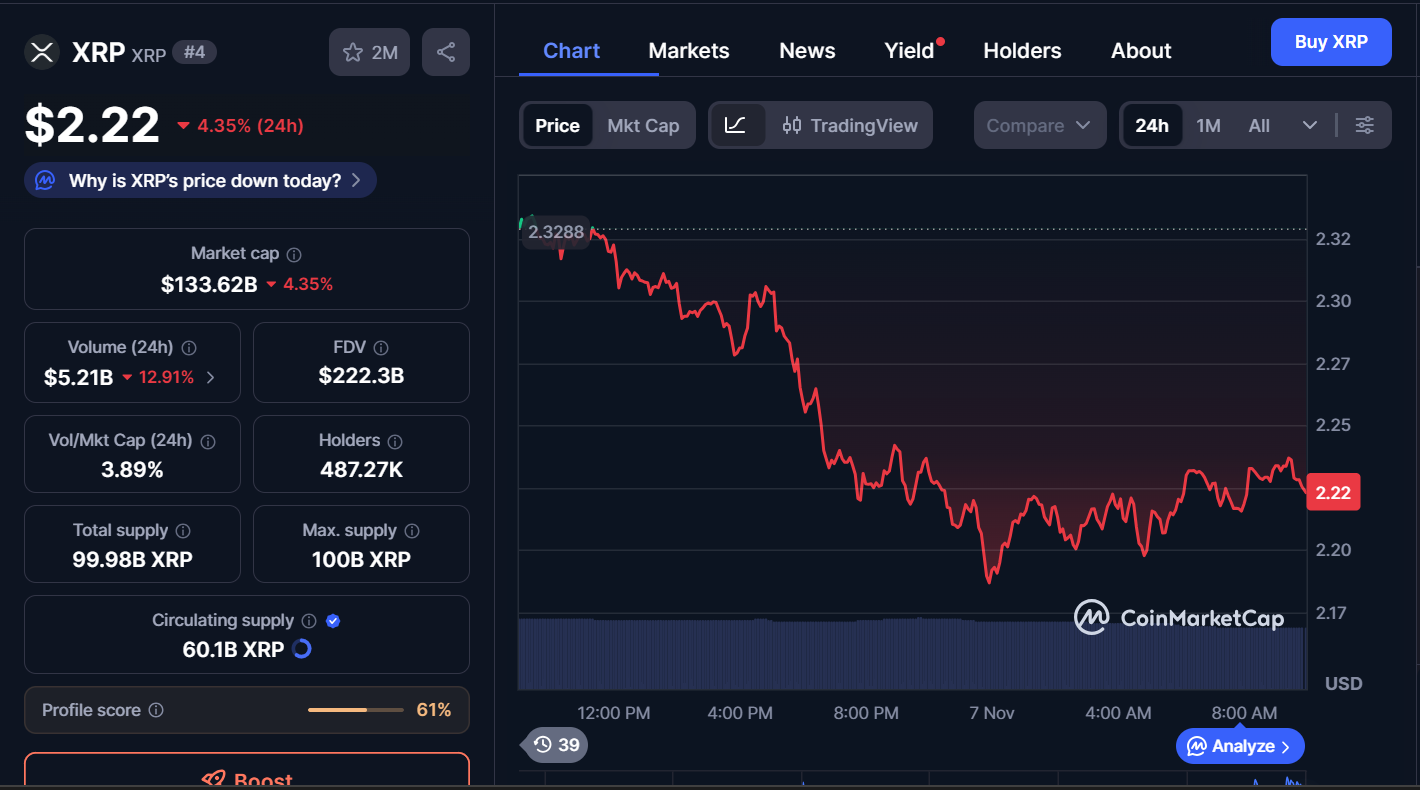Click the share icon button
Image resolution: width=1420 pixels, height=790 pixels.
(x=446, y=52)
